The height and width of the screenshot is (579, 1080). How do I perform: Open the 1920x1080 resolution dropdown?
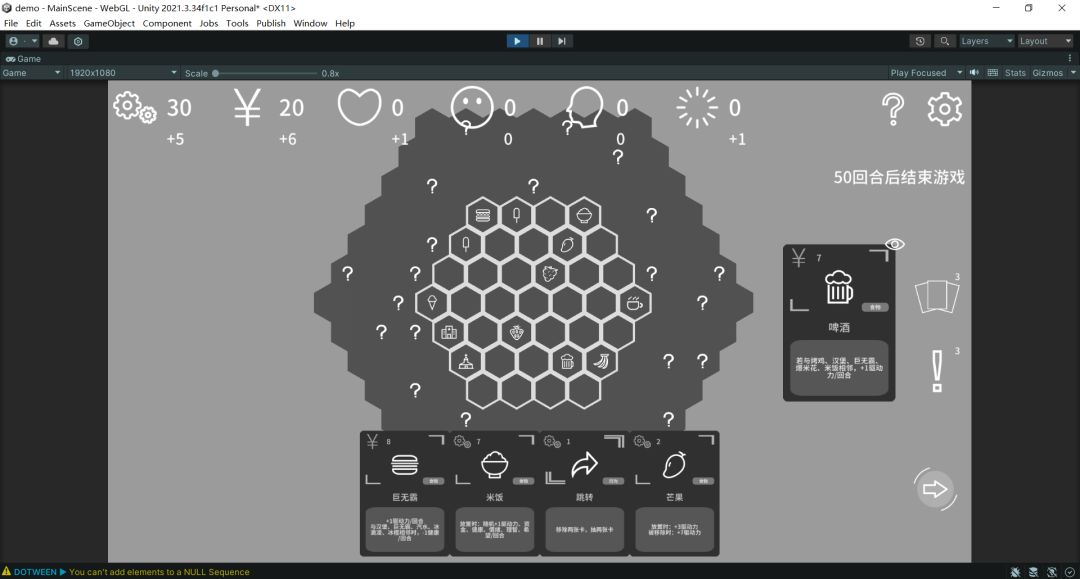tap(123, 72)
